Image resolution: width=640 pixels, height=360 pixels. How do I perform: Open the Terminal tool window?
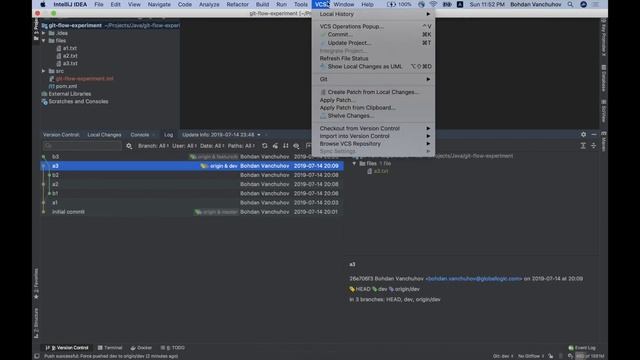[x=110, y=348]
